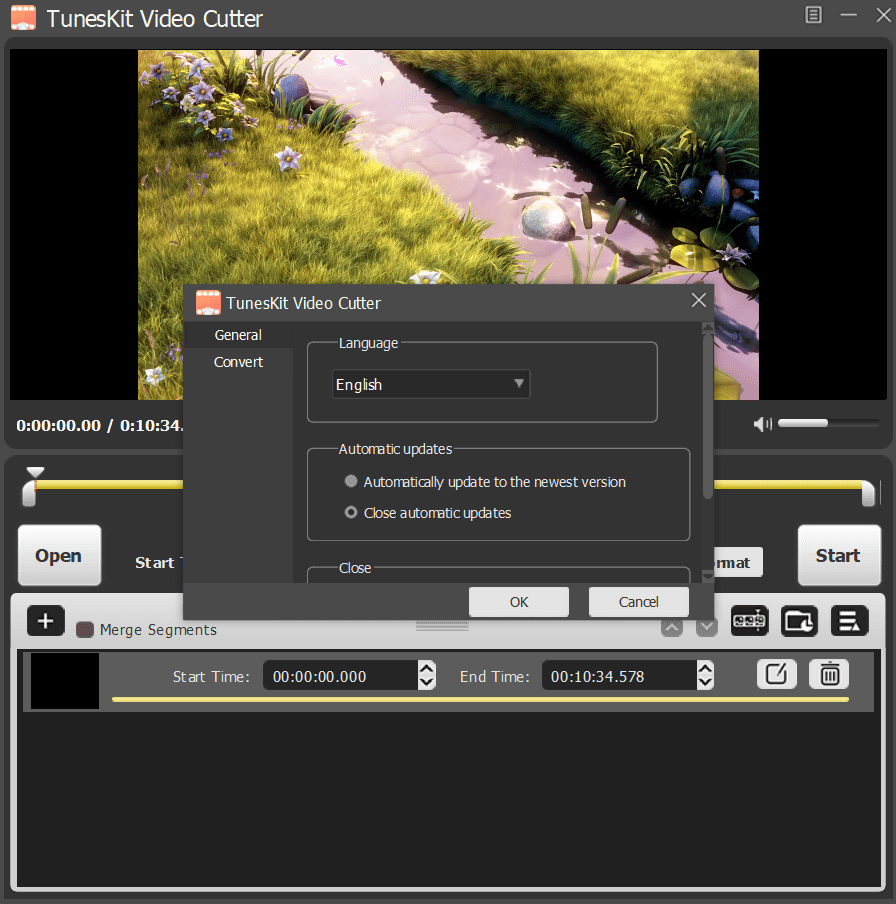Click the playhead marker on the timeline
This screenshot has width=896, height=904.
[35, 473]
